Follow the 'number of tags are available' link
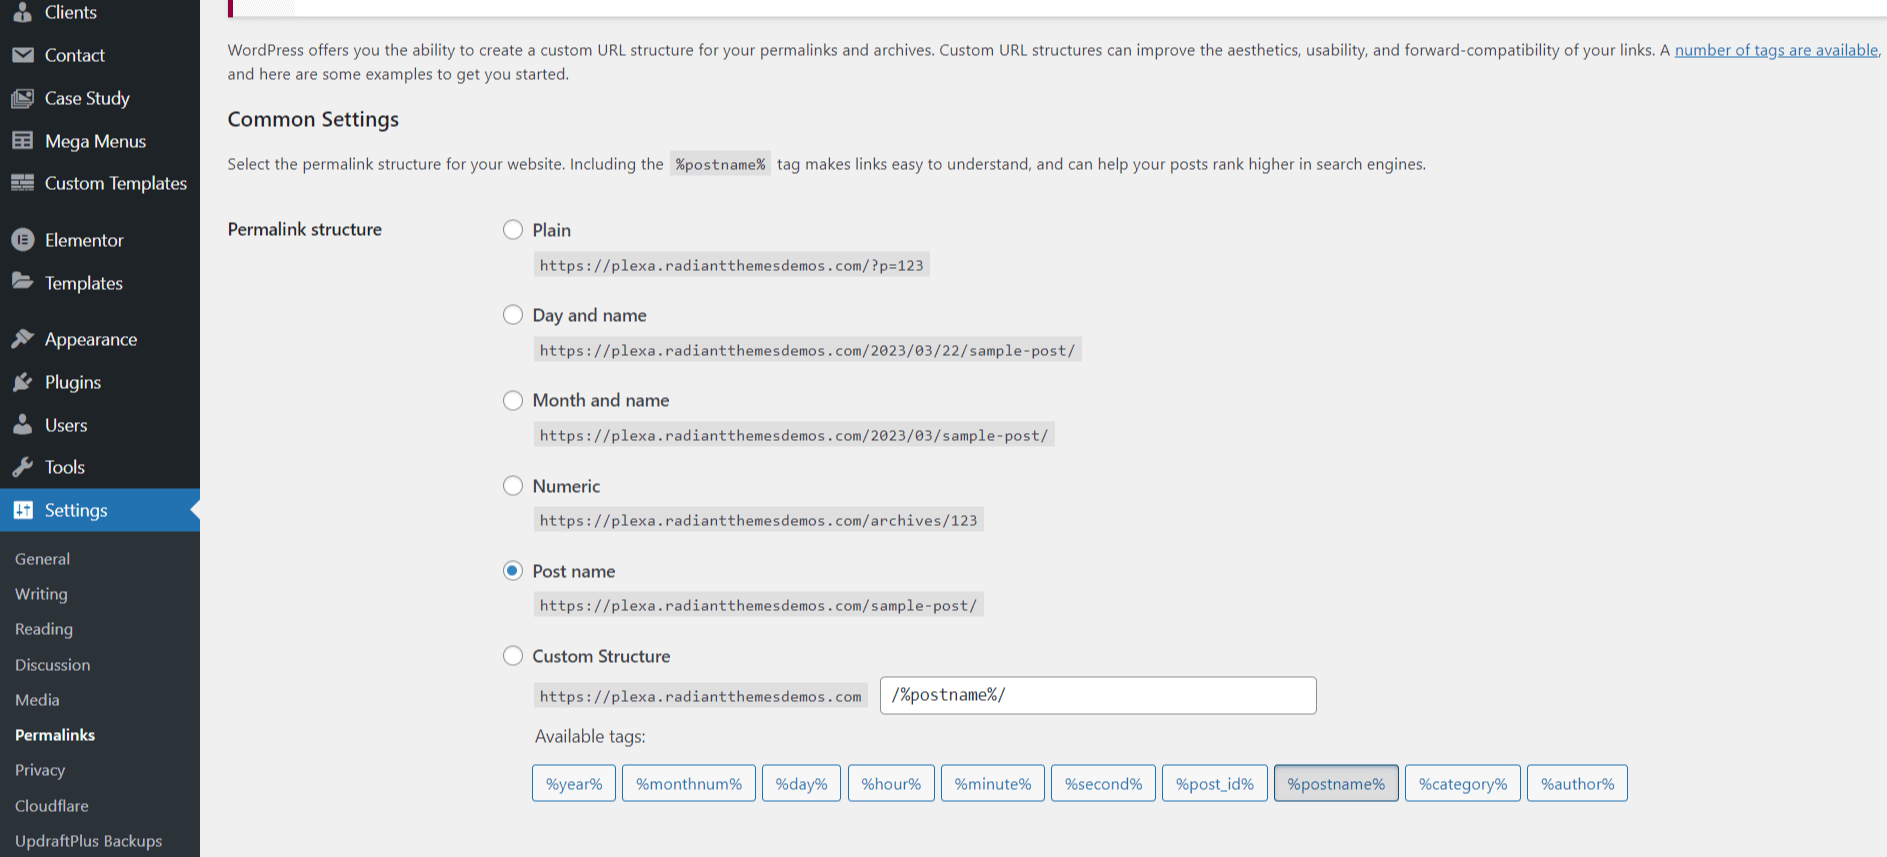This screenshot has width=1887, height=857. pyautogui.click(x=1776, y=50)
